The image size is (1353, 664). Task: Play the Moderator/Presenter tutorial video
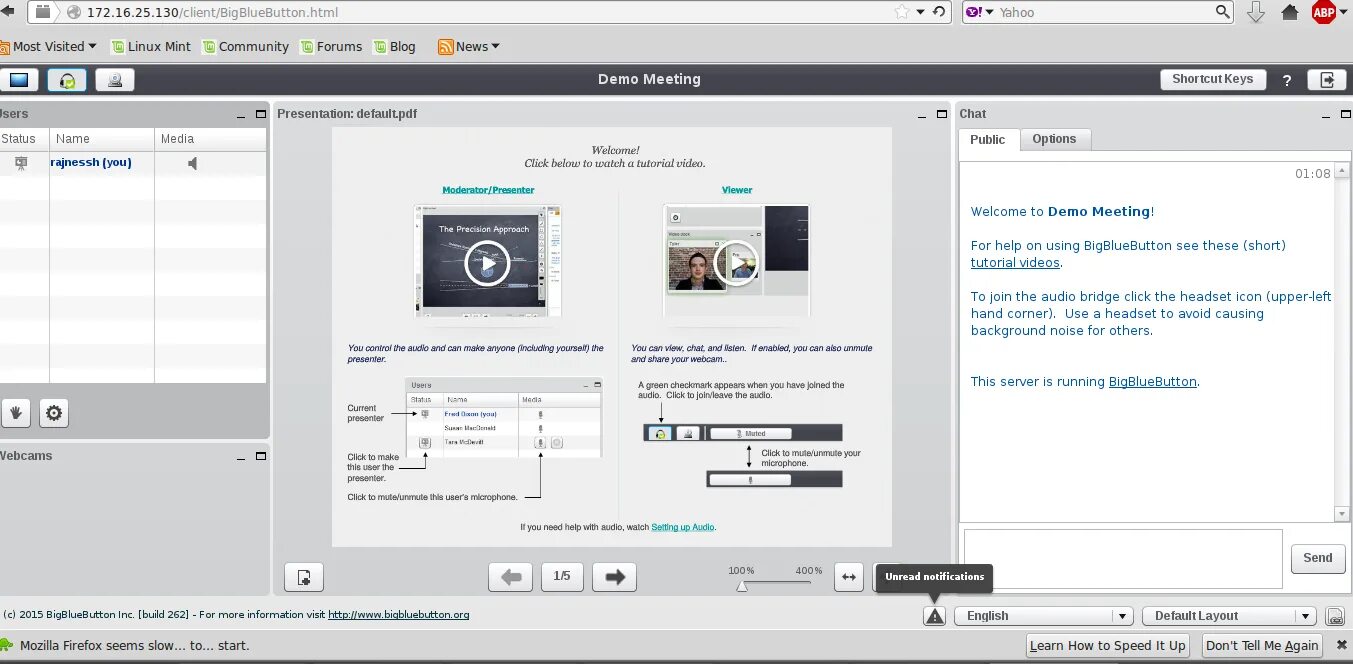click(x=487, y=264)
